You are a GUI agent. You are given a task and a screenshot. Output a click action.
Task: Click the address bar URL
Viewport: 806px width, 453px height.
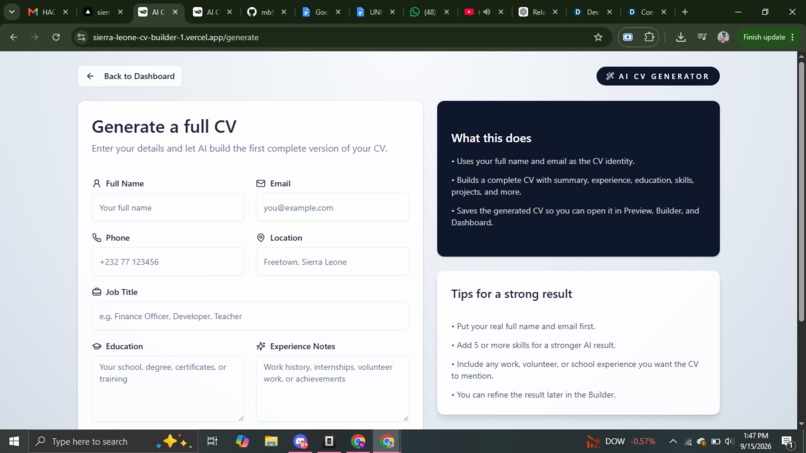click(176, 37)
